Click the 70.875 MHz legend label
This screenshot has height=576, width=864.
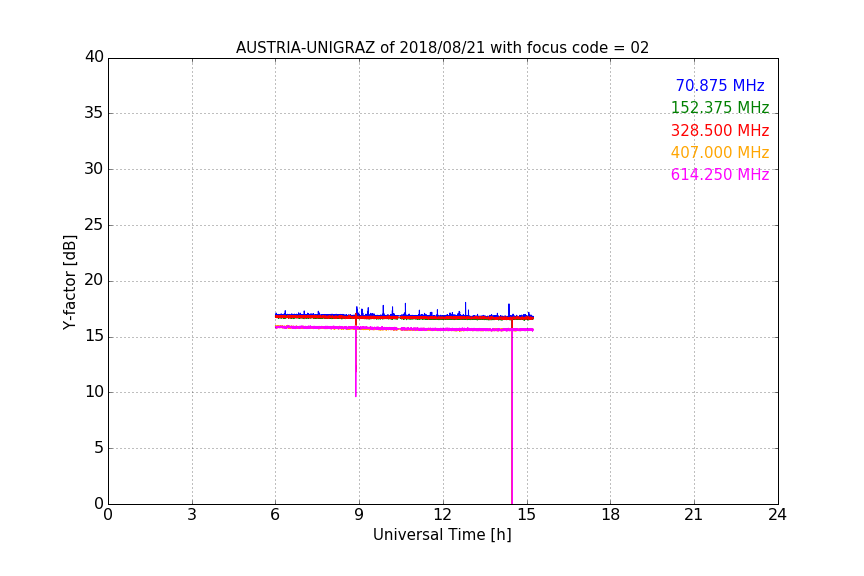[720, 85]
